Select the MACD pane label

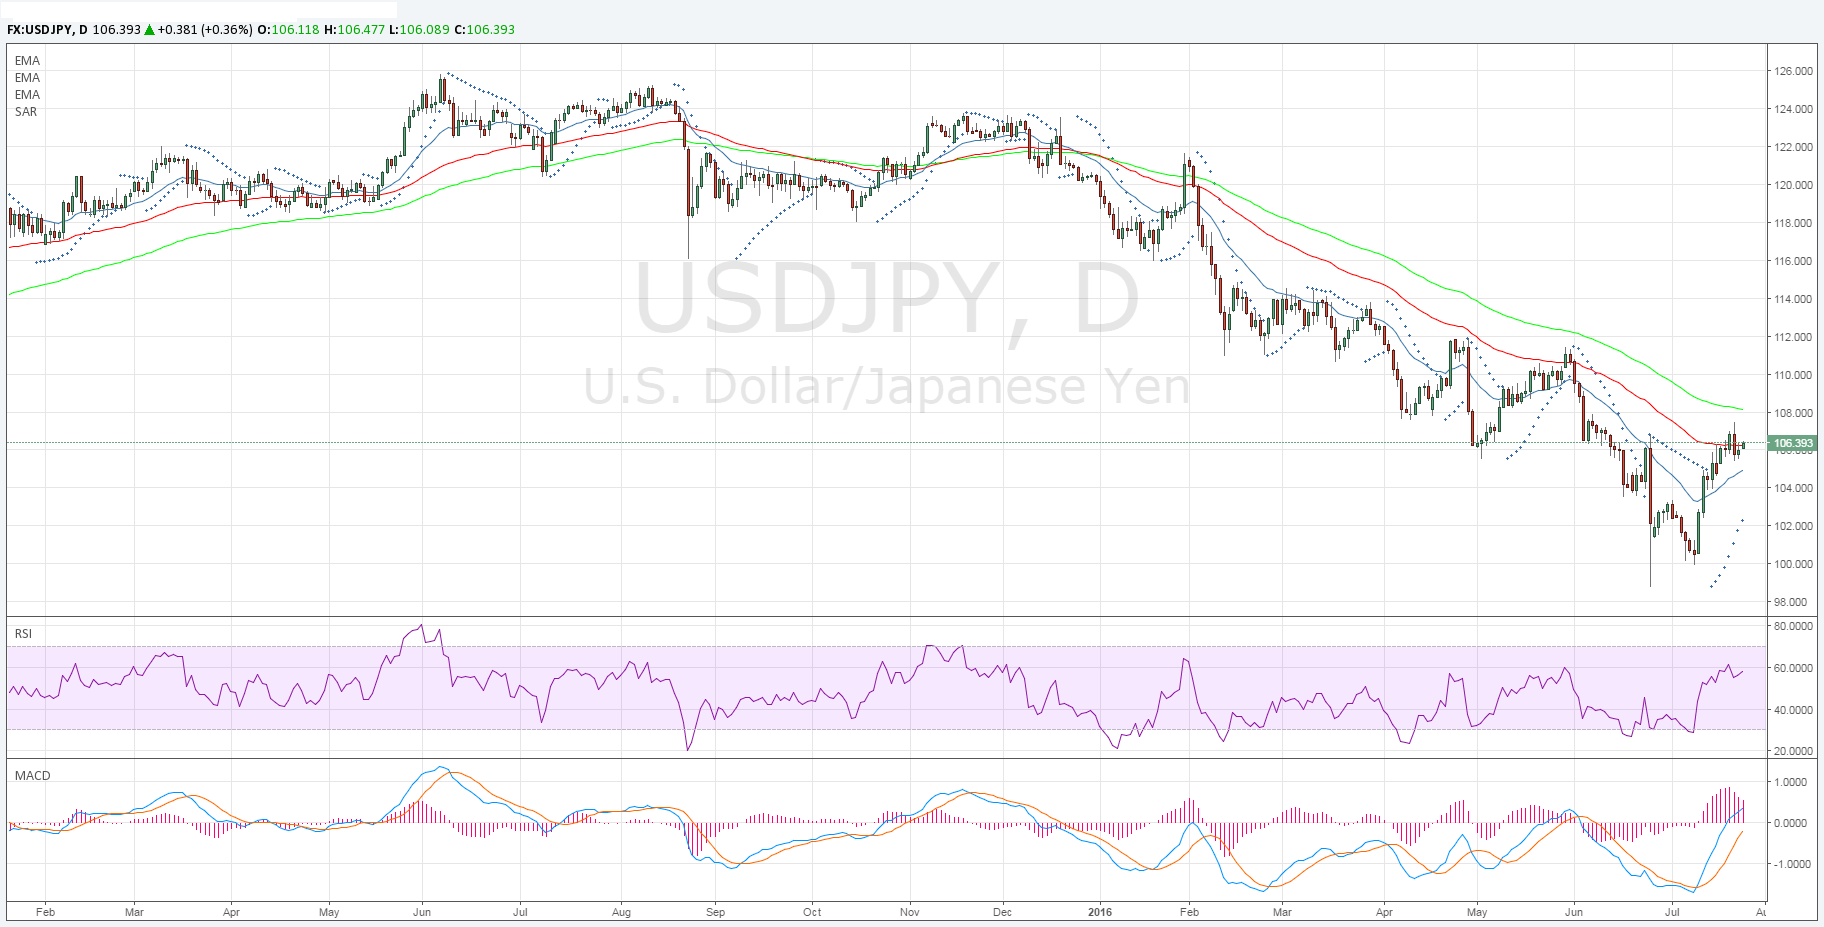click(x=32, y=776)
